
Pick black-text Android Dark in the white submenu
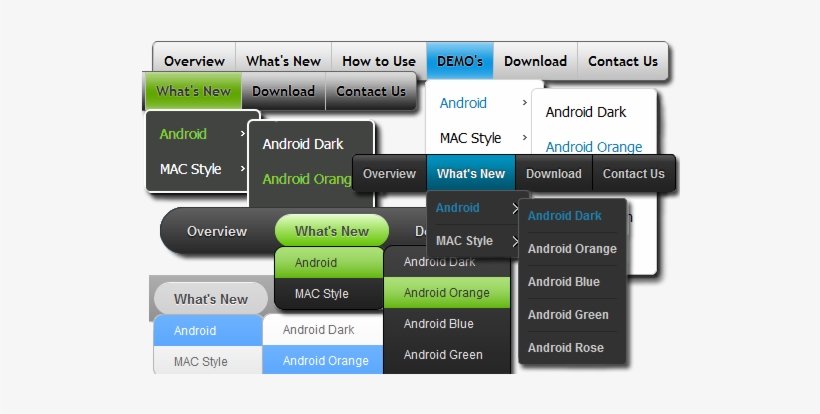pos(586,112)
